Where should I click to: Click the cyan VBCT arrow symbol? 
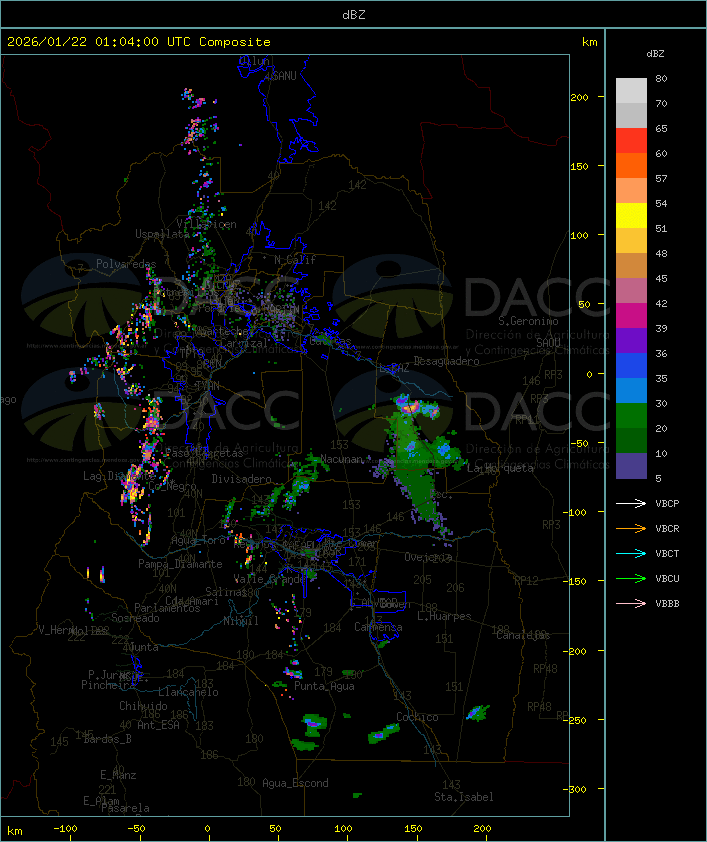click(632, 553)
